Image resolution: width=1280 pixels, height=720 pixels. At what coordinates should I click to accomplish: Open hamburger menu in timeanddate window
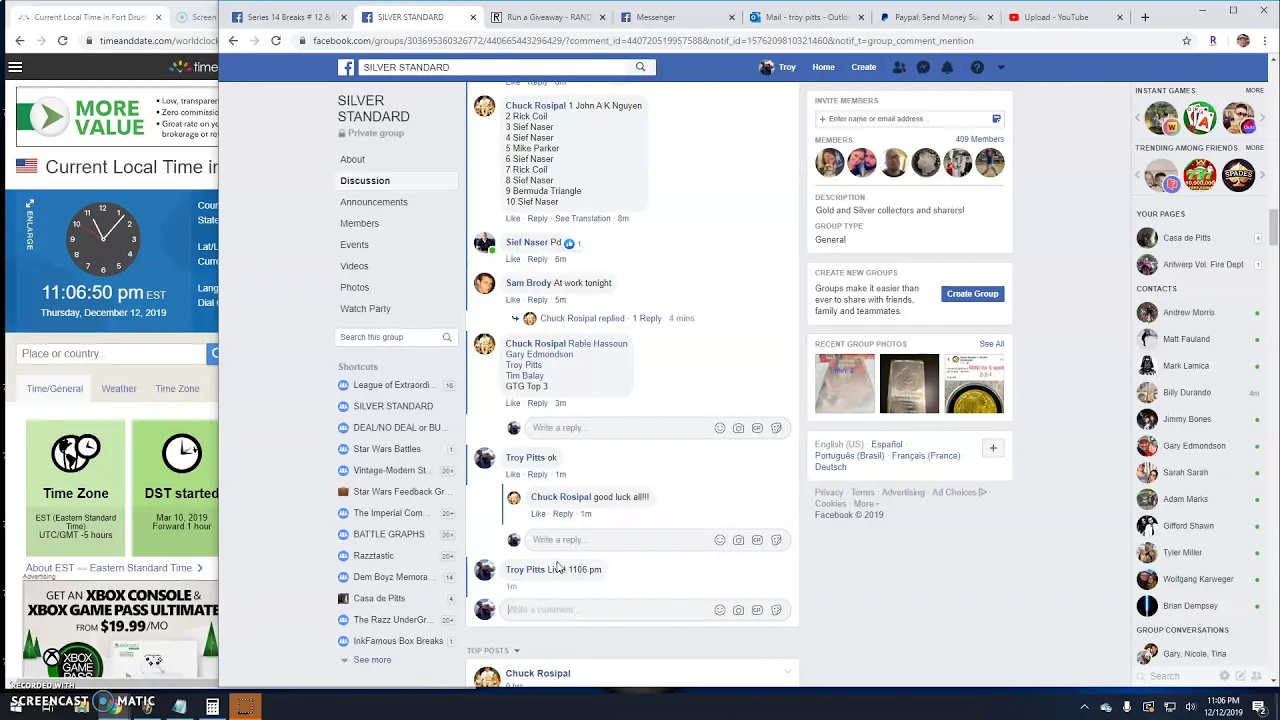(x=15, y=67)
